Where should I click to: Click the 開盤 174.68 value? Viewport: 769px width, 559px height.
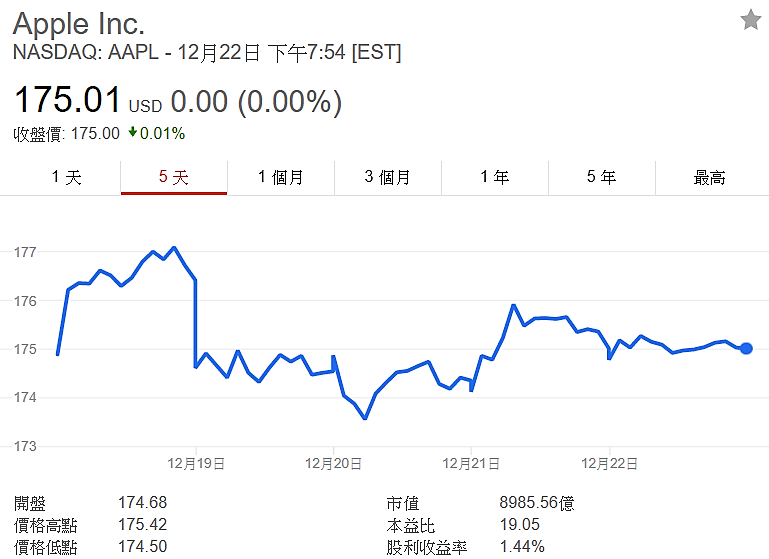(142, 503)
